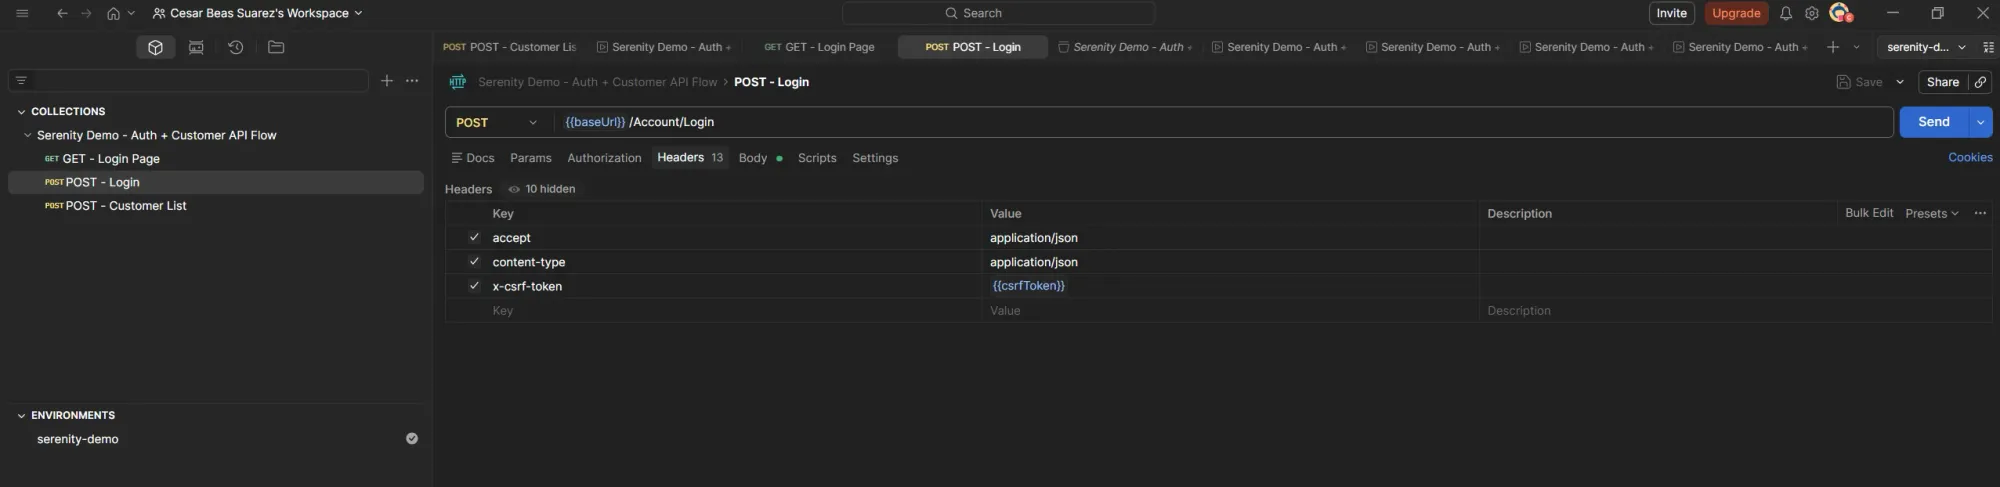Open environment quick look panel icon
The width and height of the screenshot is (2000, 487).
pyautogui.click(x=1988, y=47)
